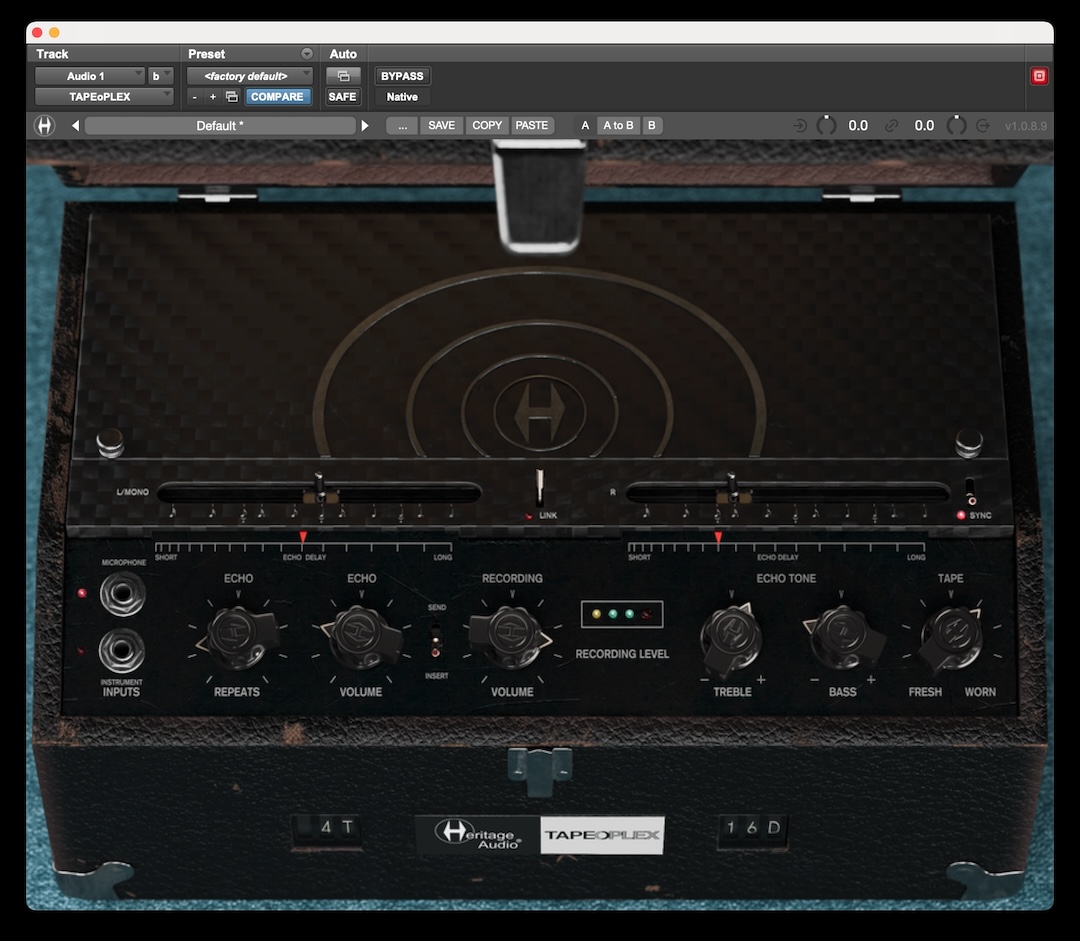Click the Echo Tone Treble knob
This screenshot has width=1080, height=941.
pos(731,639)
